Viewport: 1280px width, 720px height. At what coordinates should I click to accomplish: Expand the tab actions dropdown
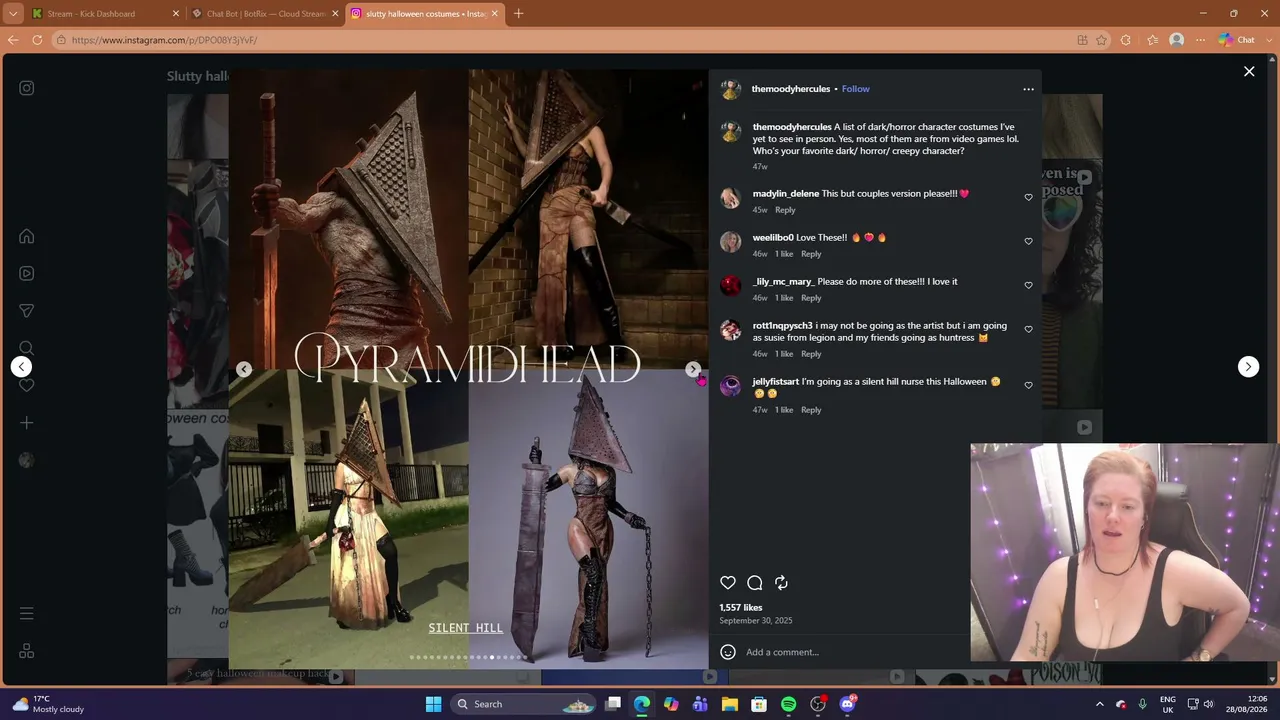(13, 14)
